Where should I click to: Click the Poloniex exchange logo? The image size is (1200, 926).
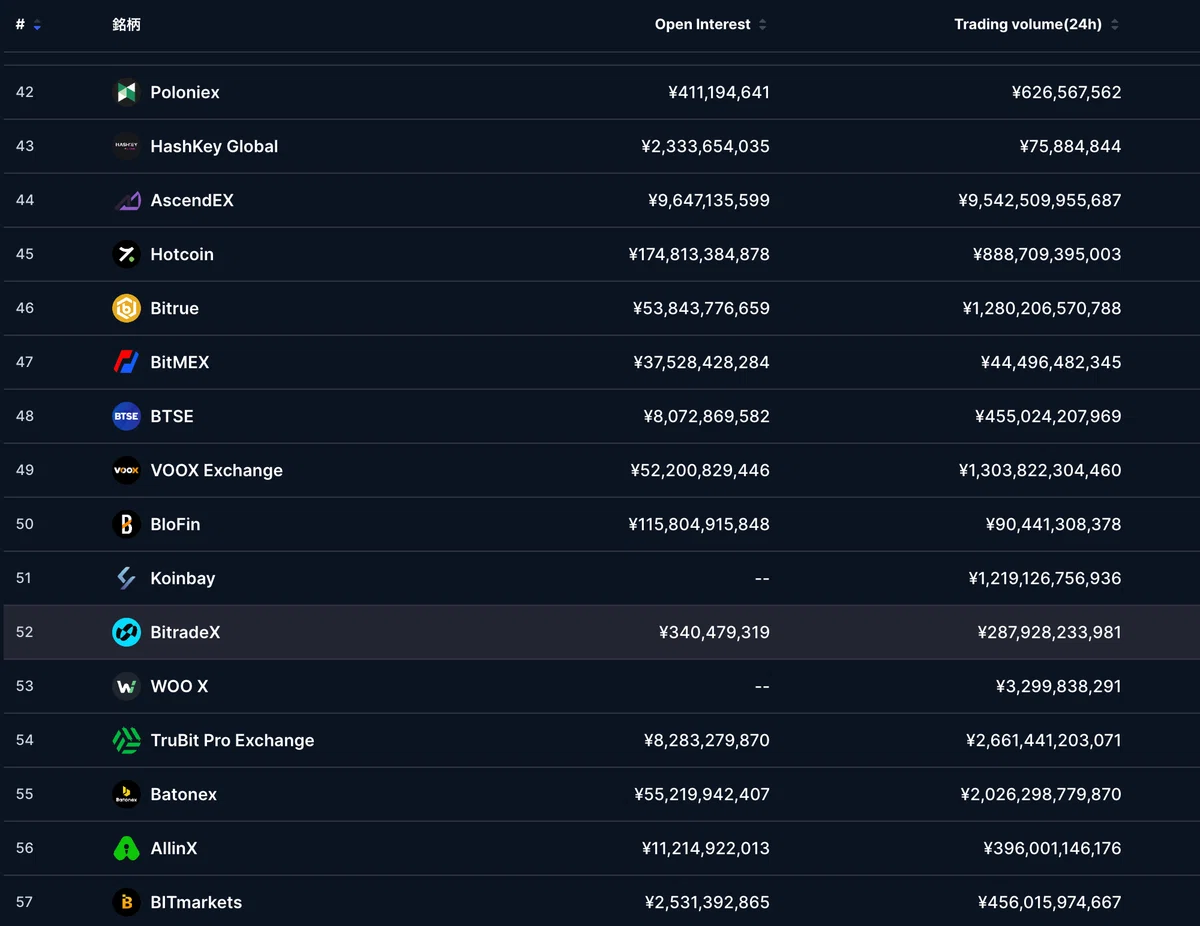(x=126, y=92)
